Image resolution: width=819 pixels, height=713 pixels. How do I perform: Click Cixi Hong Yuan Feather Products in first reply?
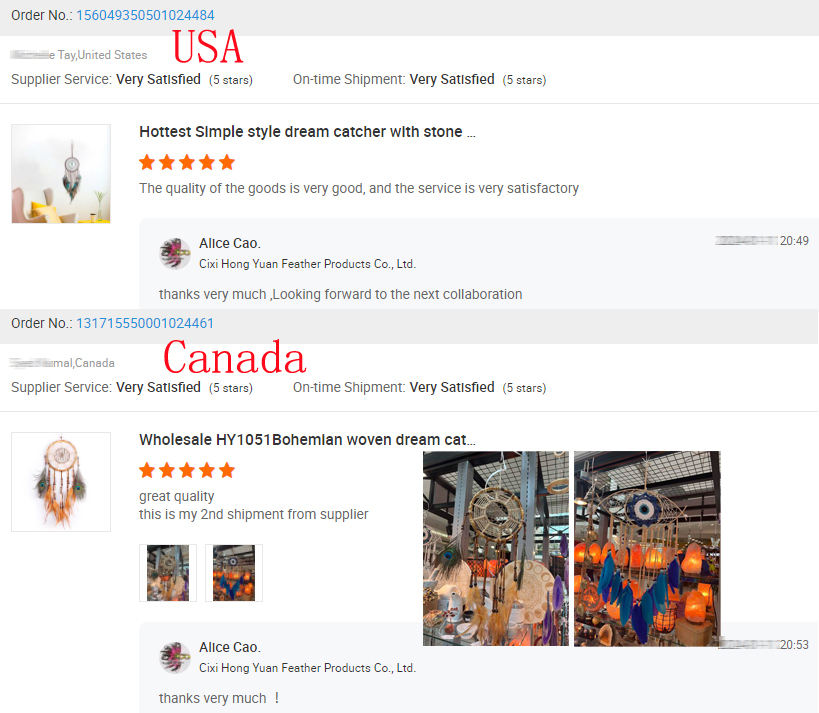coord(307,264)
